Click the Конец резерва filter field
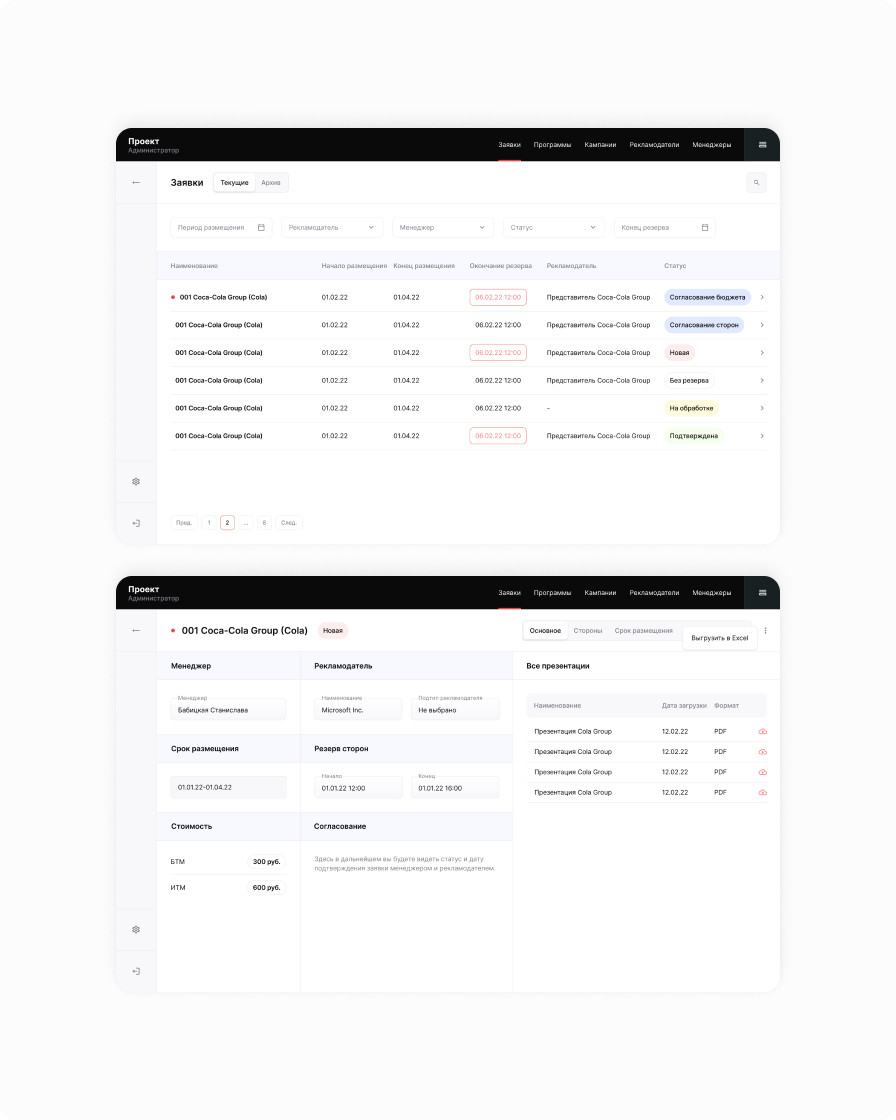 pyautogui.click(x=664, y=228)
